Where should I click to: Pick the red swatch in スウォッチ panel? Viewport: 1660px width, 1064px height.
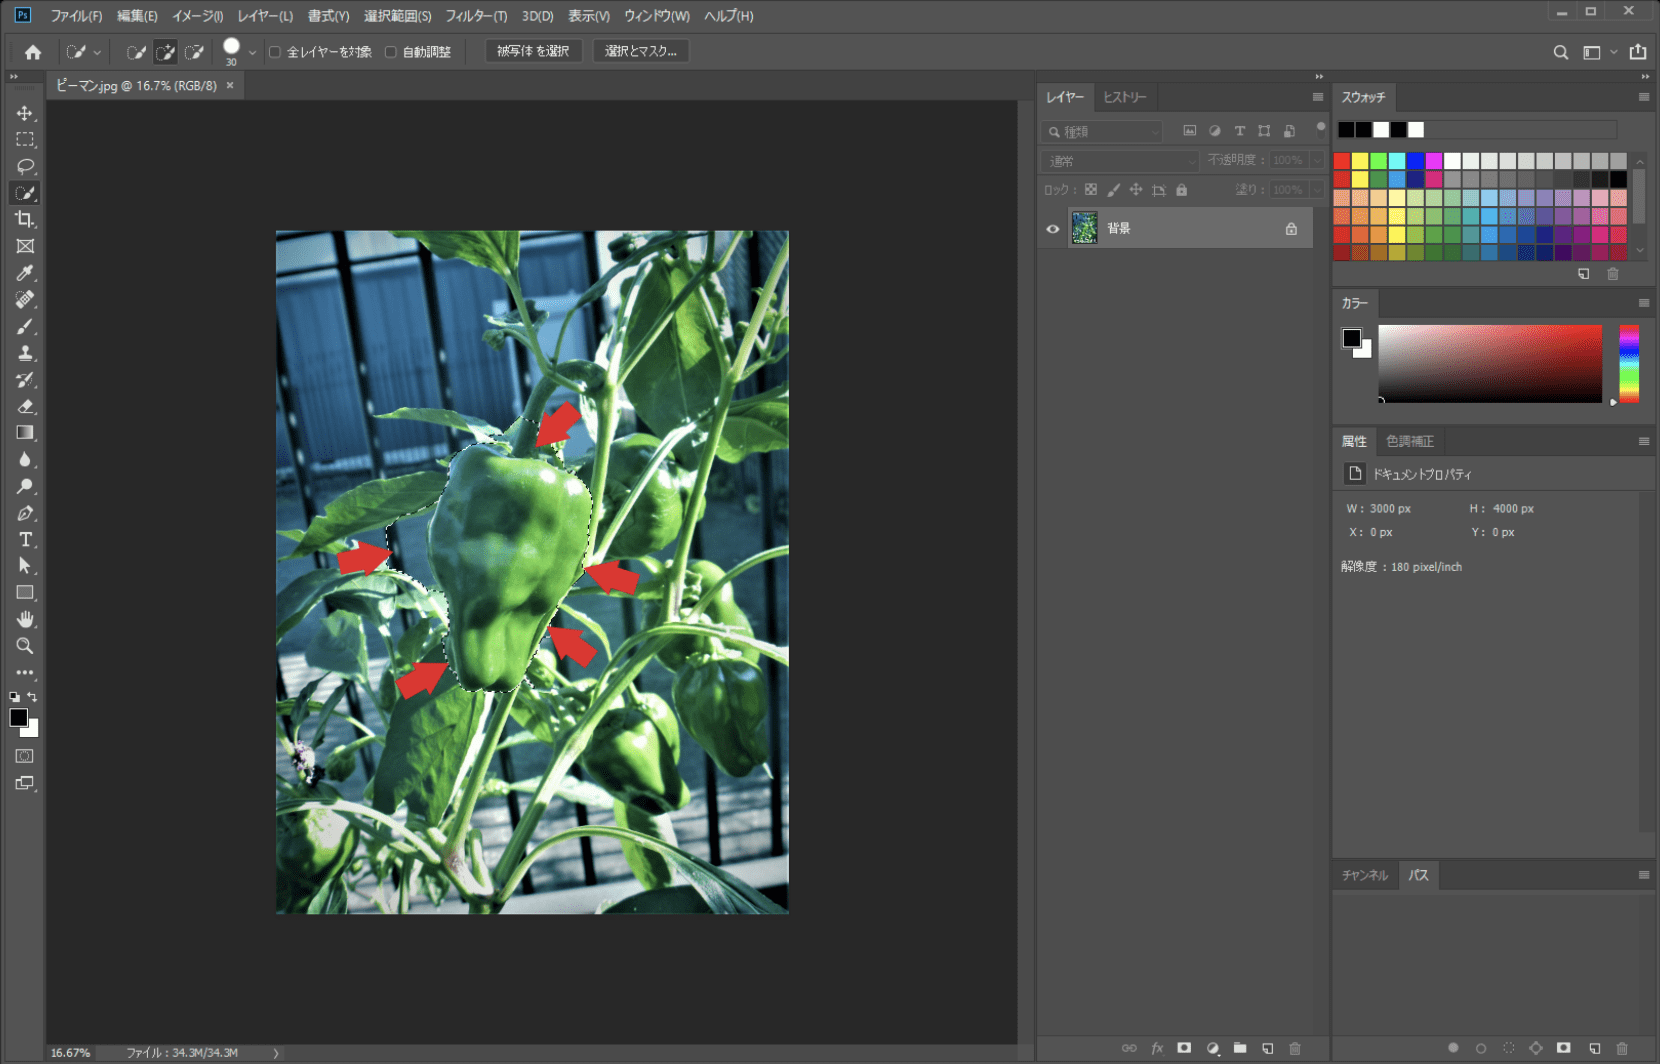(1342, 161)
